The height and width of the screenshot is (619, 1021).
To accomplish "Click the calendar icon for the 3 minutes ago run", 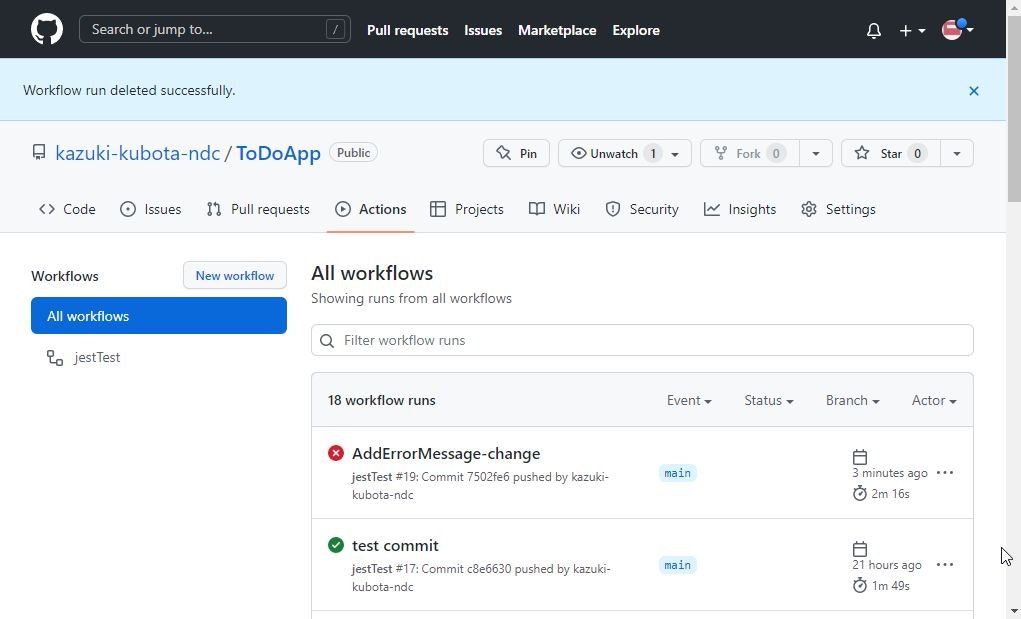I will coord(860,457).
